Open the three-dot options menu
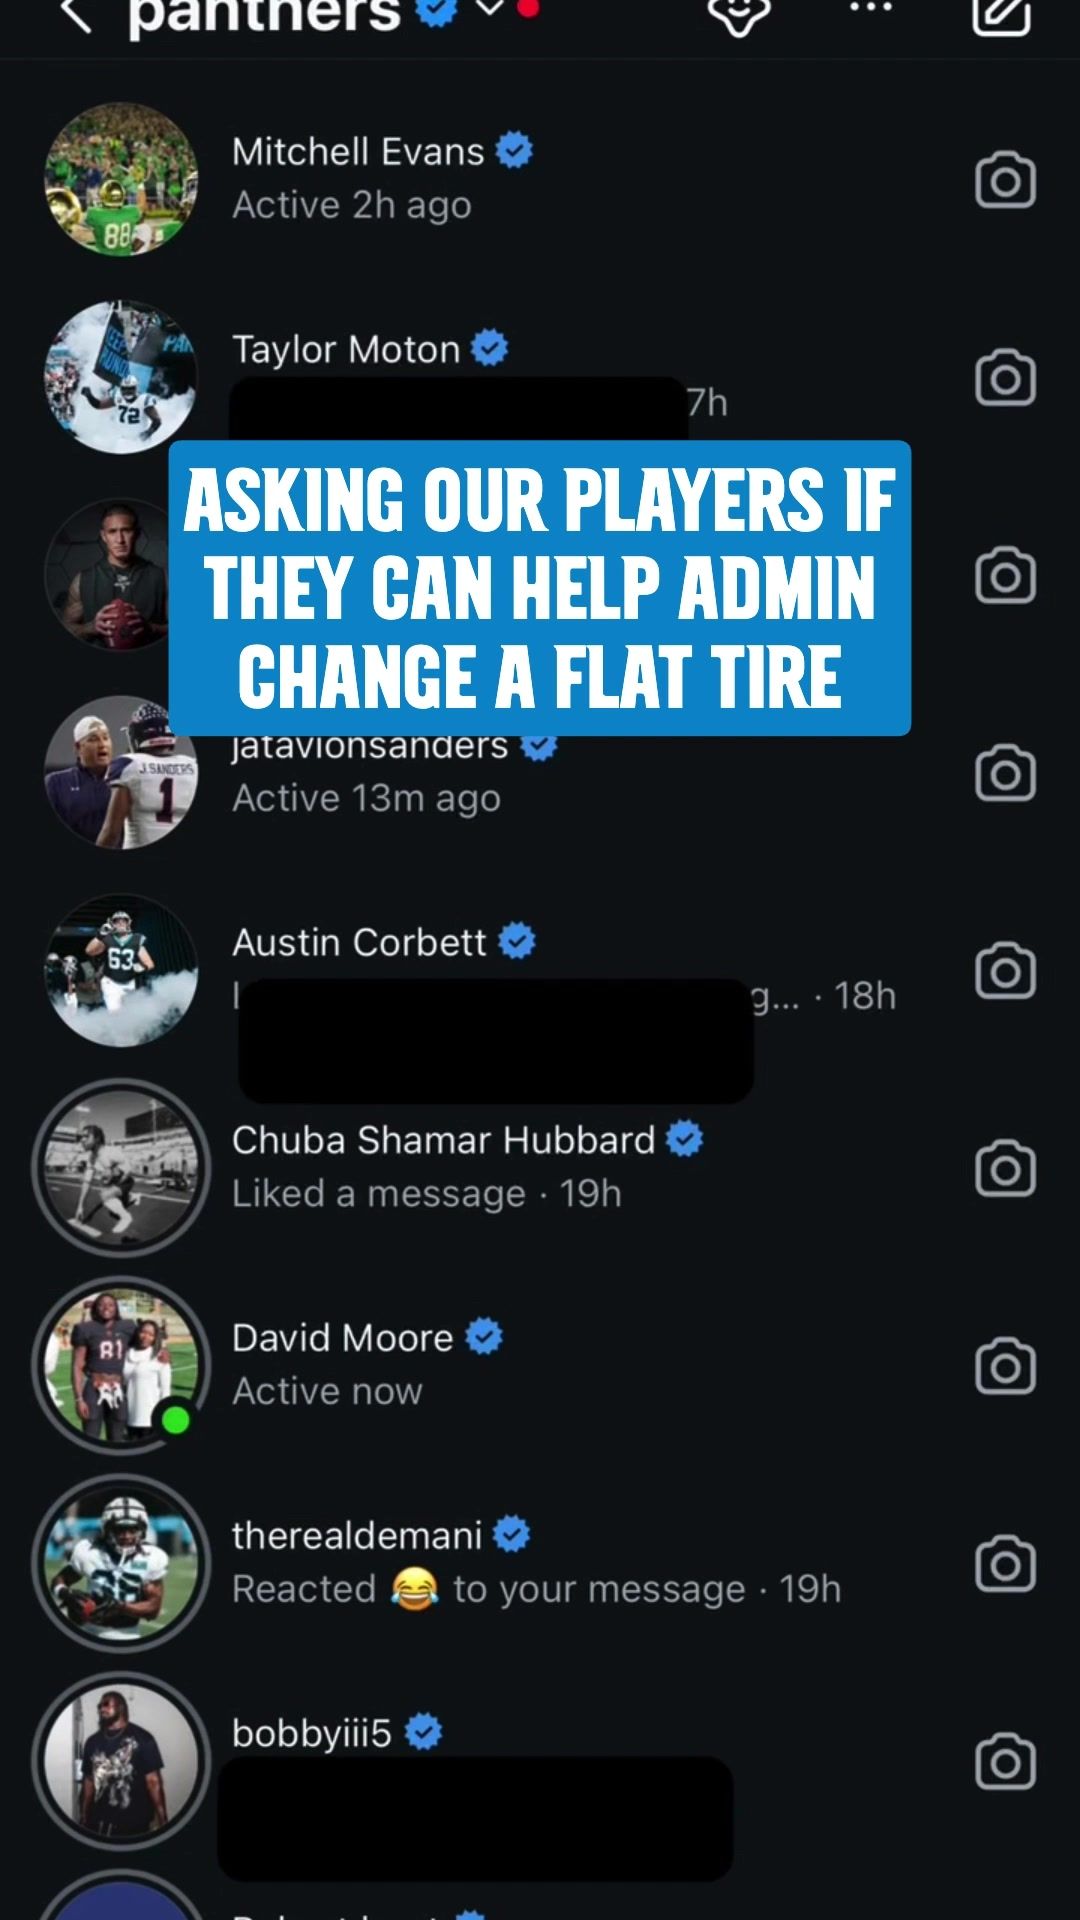The width and height of the screenshot is (1080, 1920). tap(870, 12)
